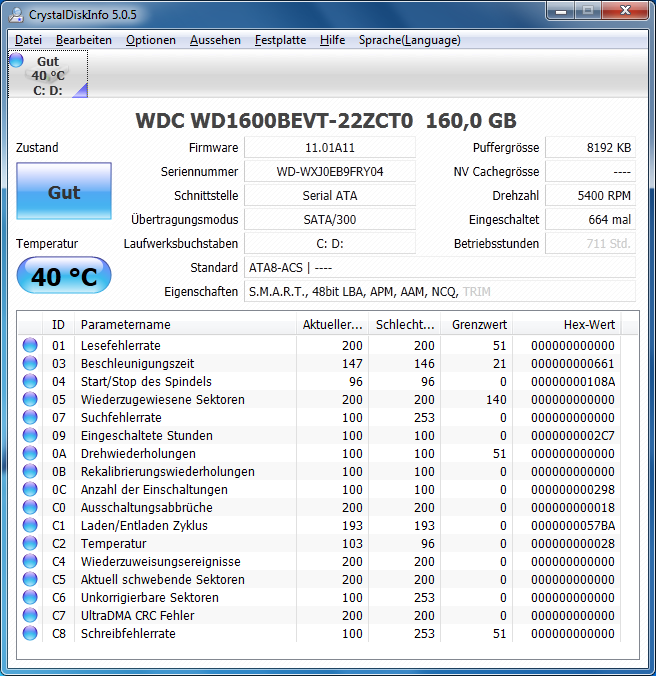Click the CrystalDiskInfo title bar icon
Image resolution: width=656 pixels, height=676 pixels.
(x=16, y=15)
